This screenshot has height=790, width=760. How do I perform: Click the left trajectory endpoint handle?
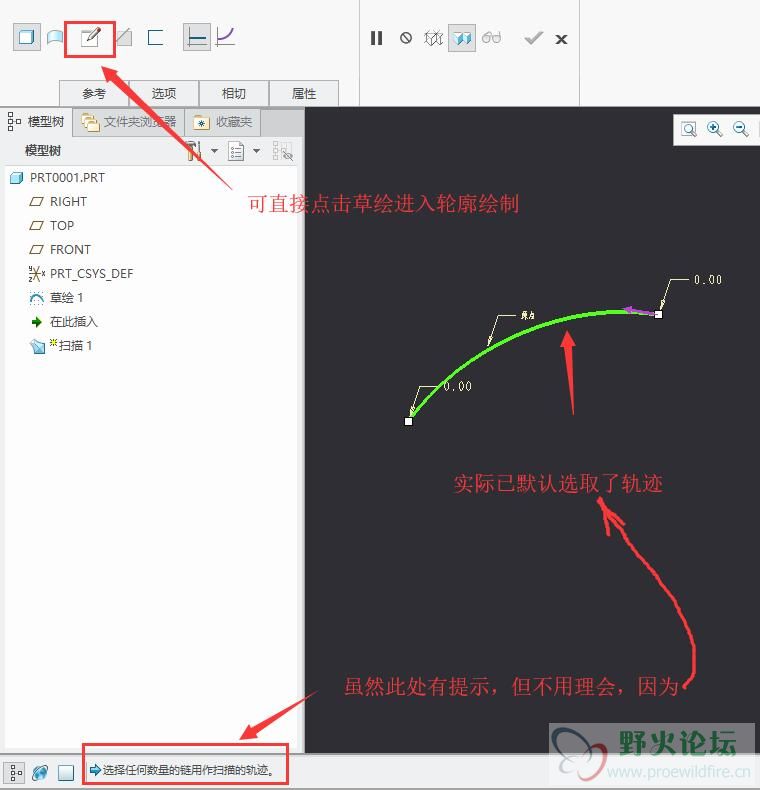(x=409, y=421)
